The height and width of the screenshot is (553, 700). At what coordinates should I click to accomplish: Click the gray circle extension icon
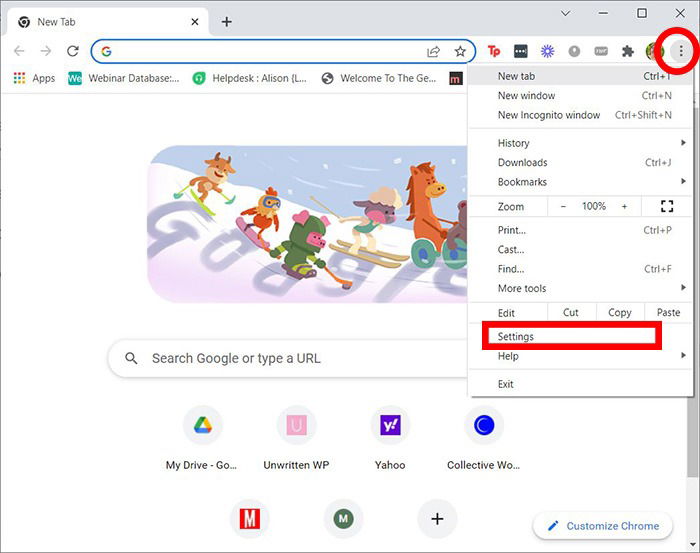point(574,51)
